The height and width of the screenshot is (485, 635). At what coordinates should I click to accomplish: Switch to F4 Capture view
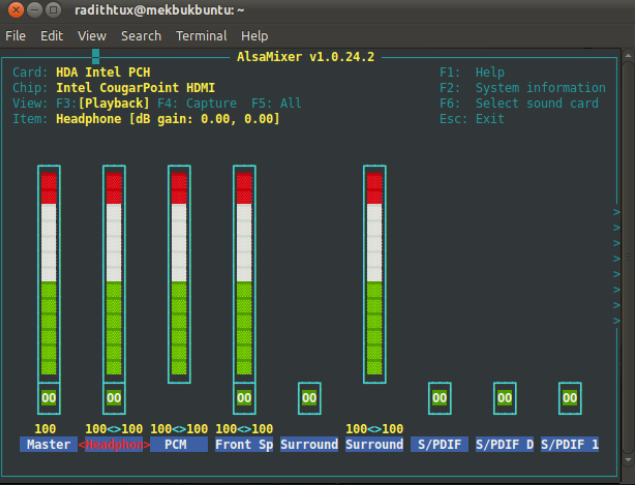[x=197, y=103]
